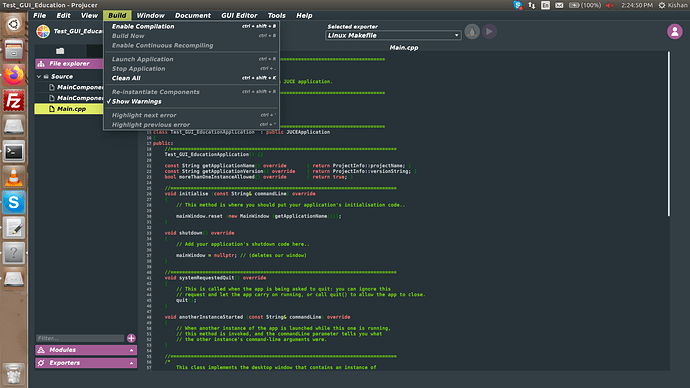
Task: Open the Document menu
Action: coord(193,15)
